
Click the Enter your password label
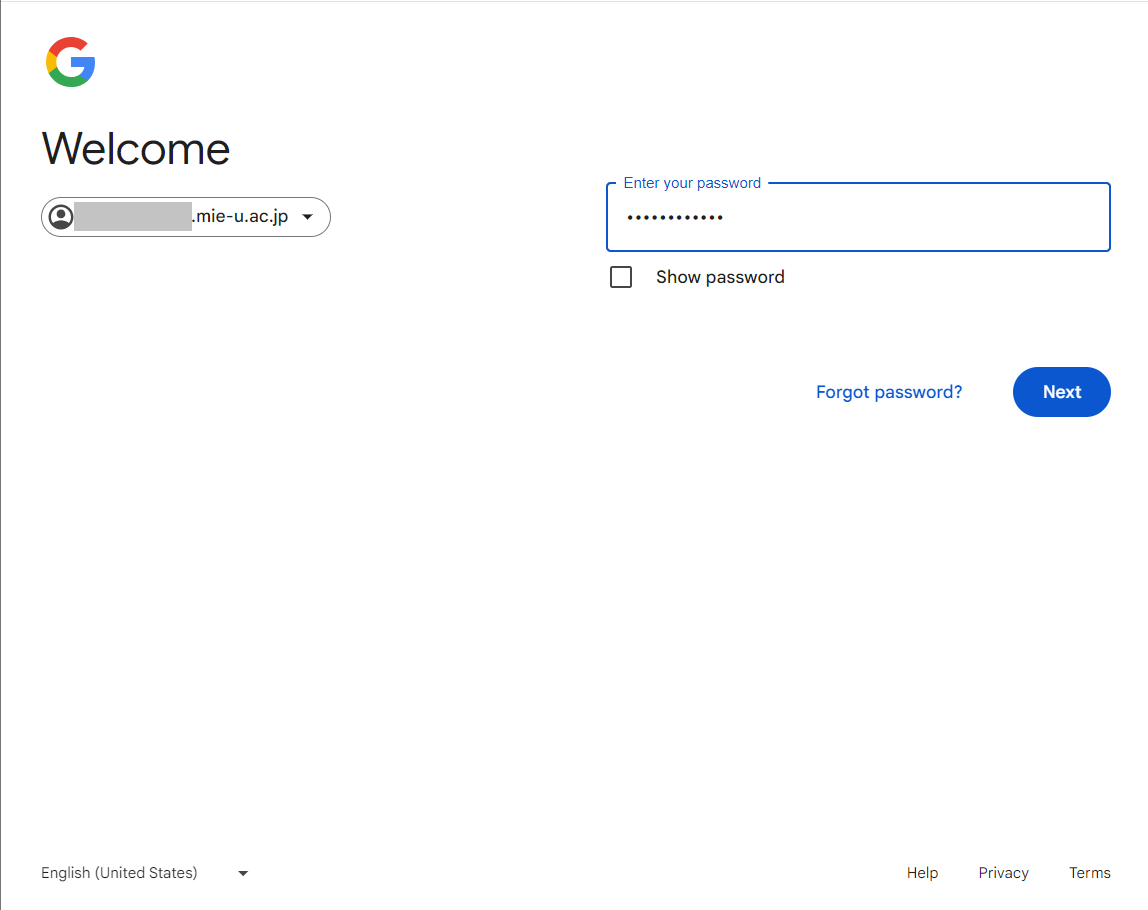tap(692, 183)
